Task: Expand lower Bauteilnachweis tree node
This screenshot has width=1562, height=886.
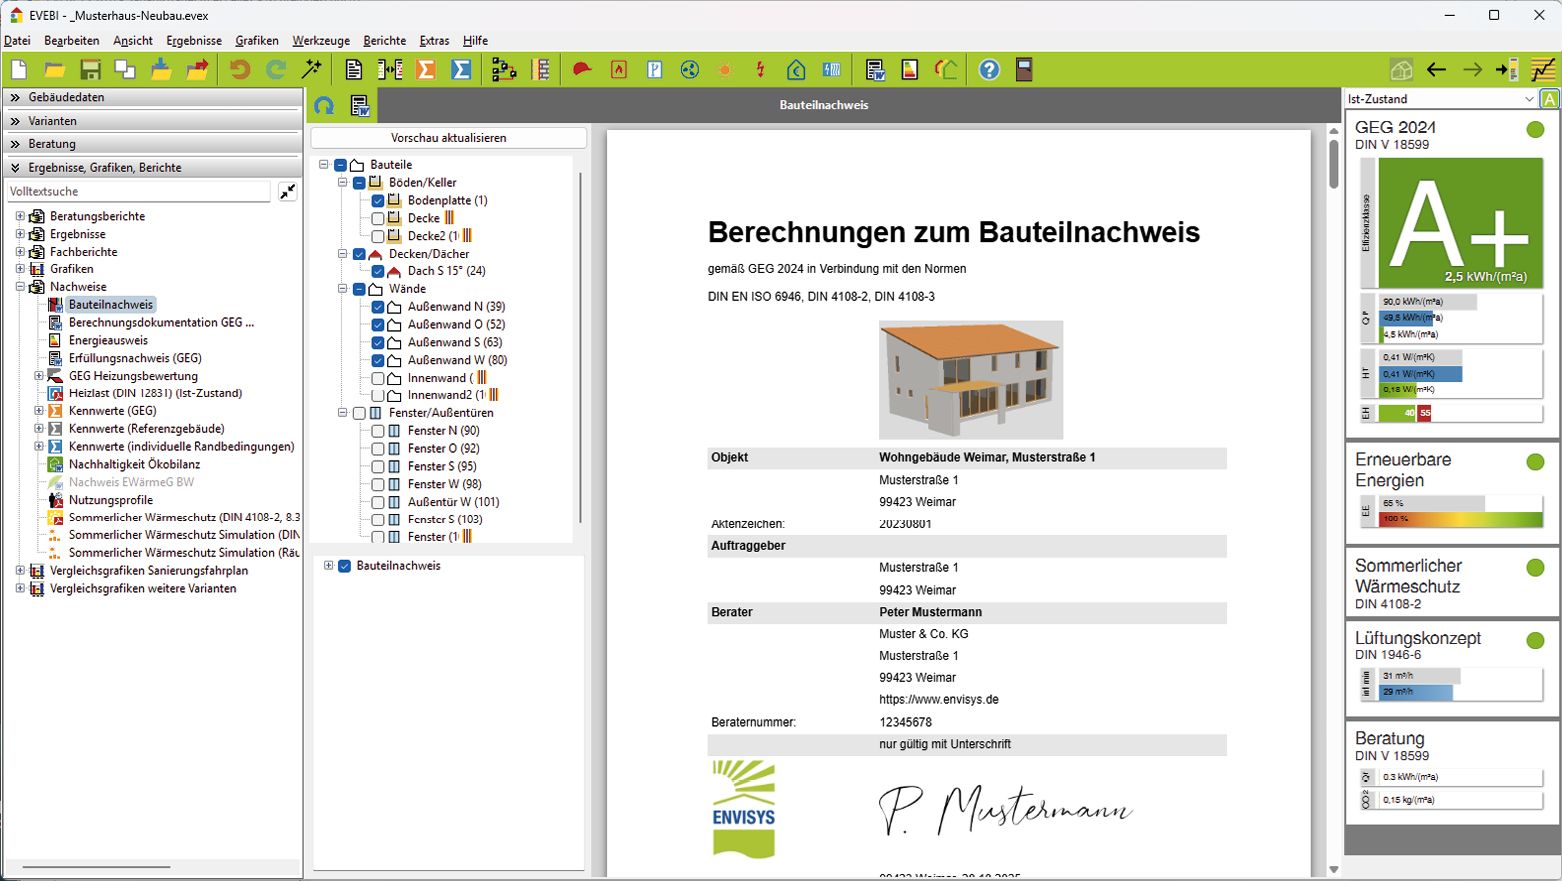Action: (329, 566)
